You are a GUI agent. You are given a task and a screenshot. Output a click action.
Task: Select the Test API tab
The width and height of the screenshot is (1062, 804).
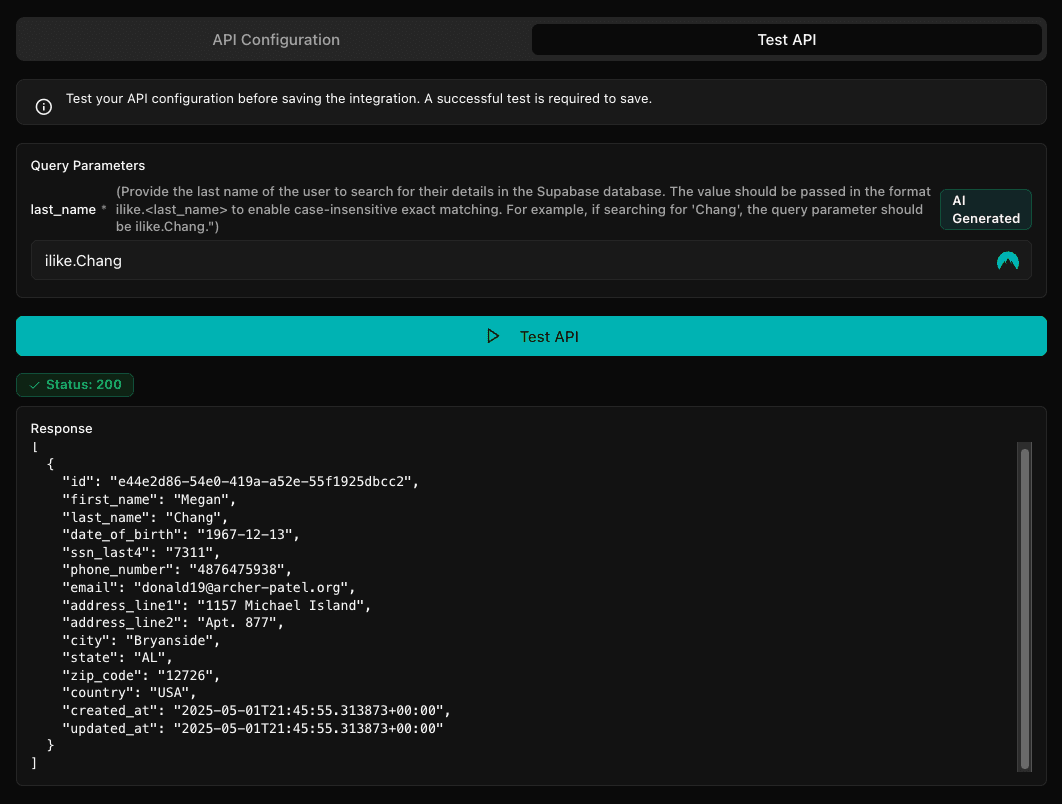(786, 39)
